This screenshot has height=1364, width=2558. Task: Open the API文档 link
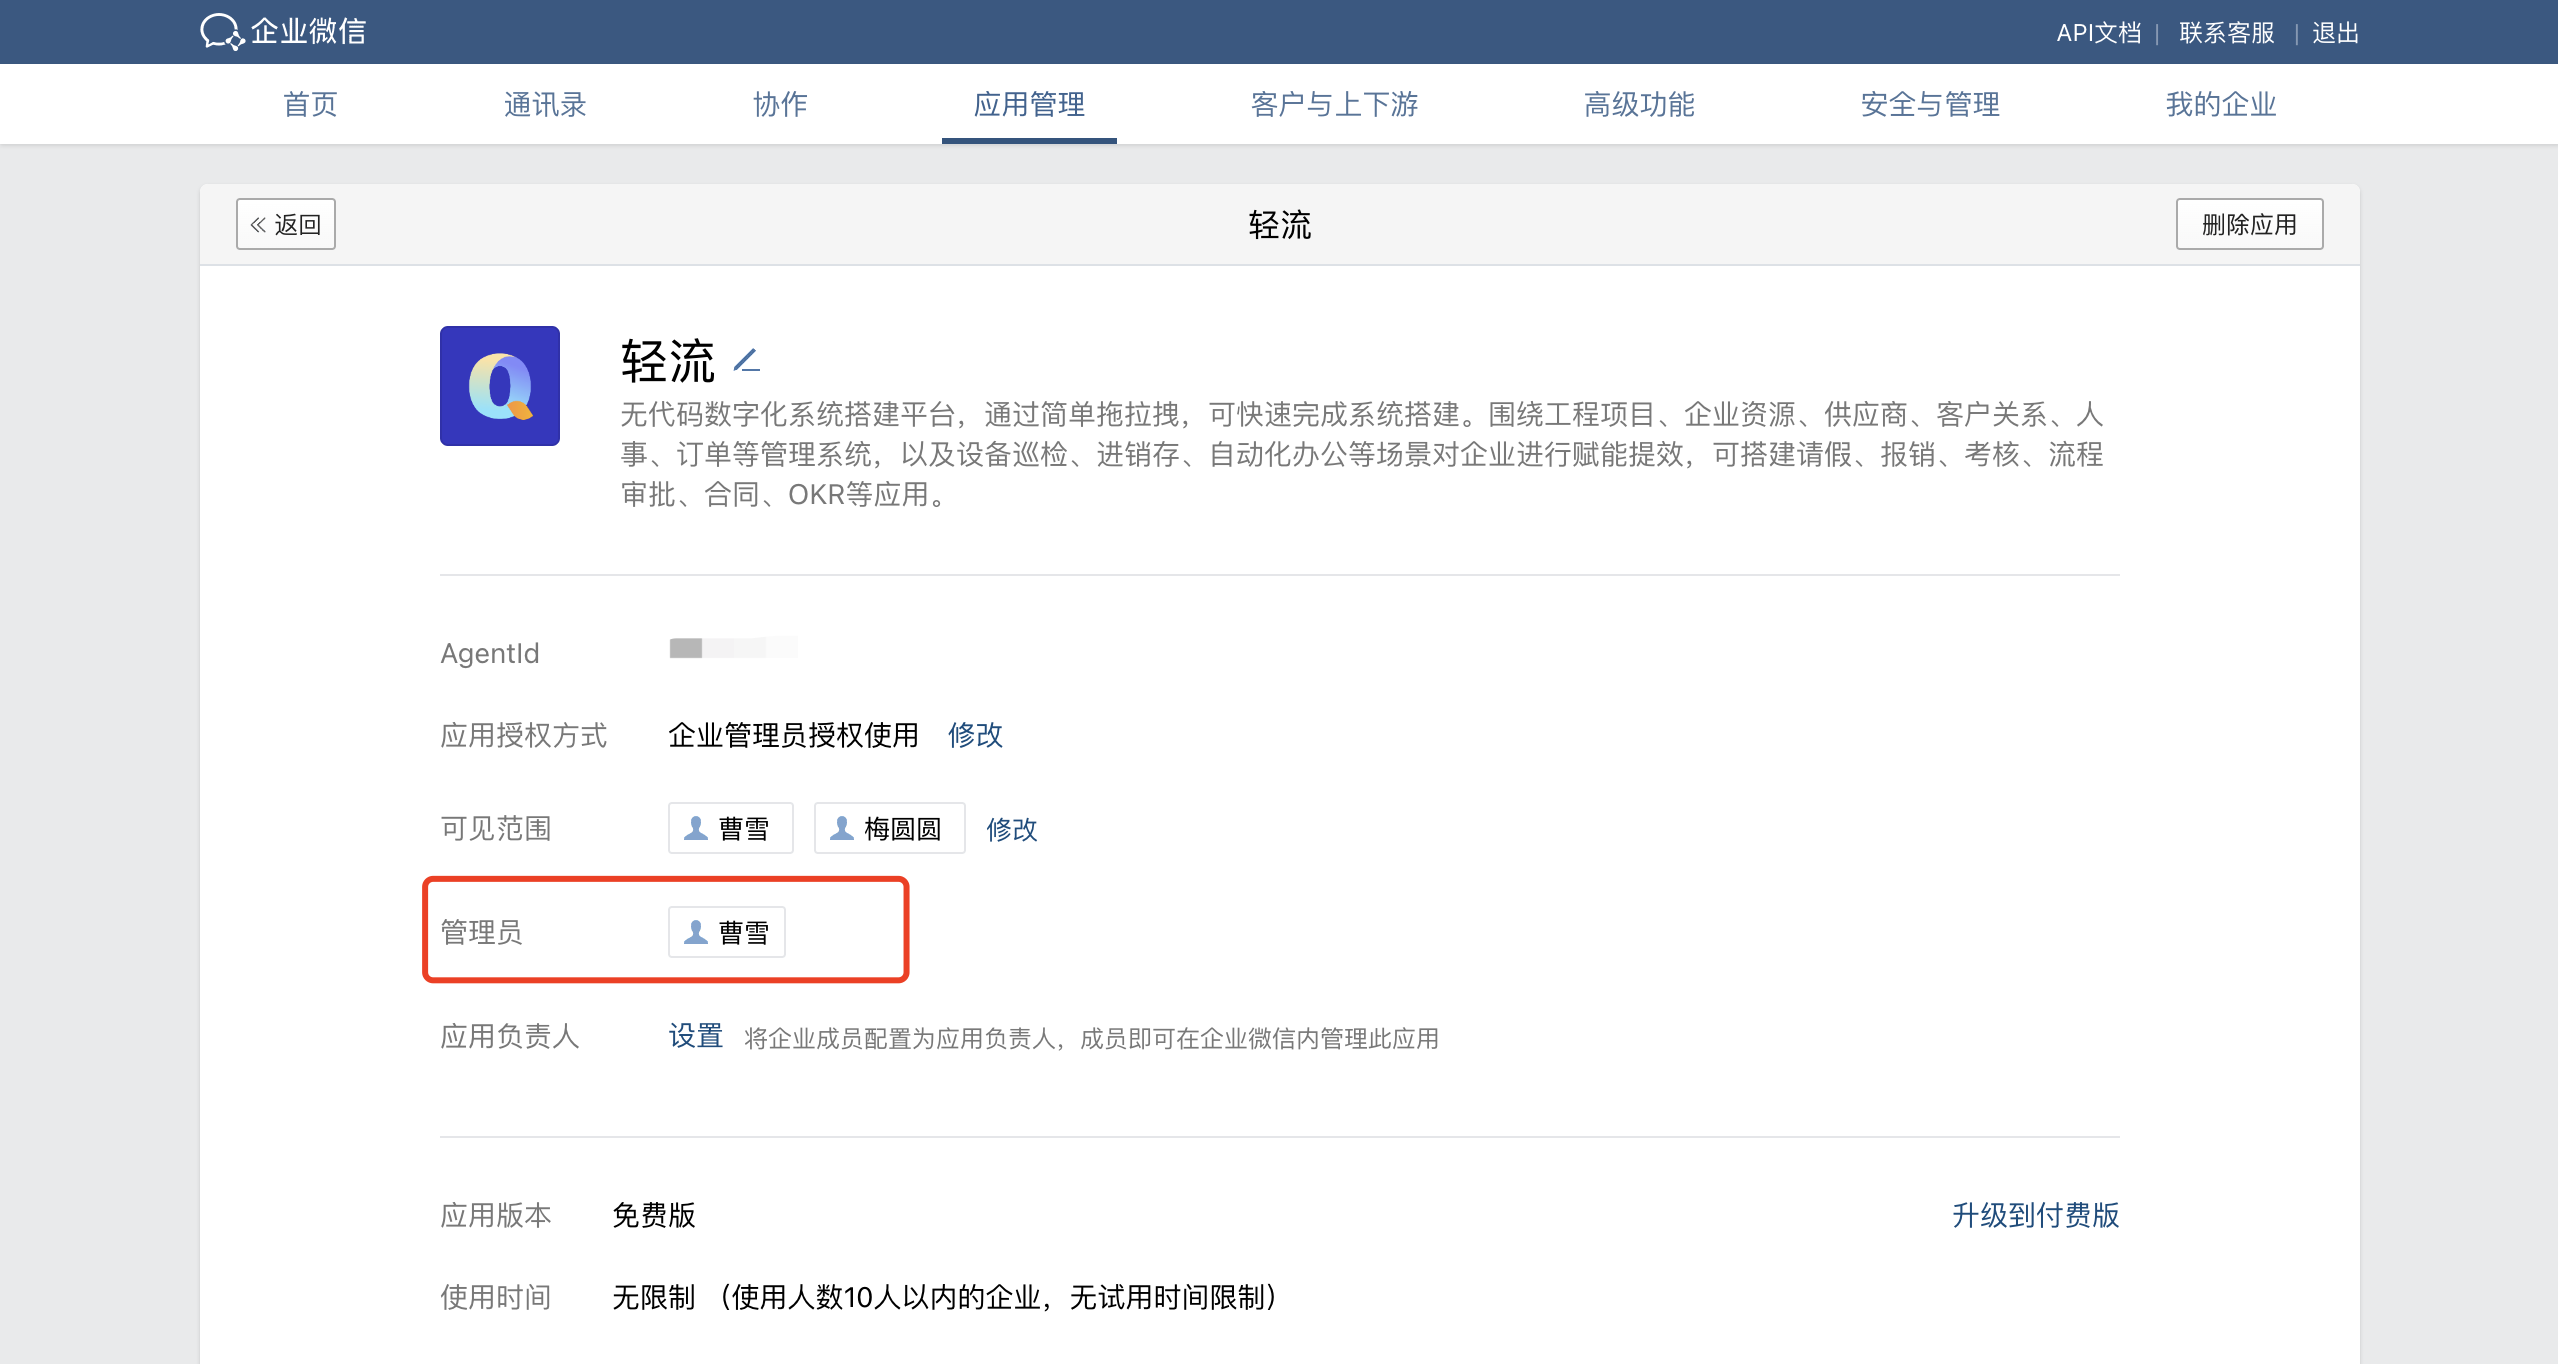coord(2098,33)
